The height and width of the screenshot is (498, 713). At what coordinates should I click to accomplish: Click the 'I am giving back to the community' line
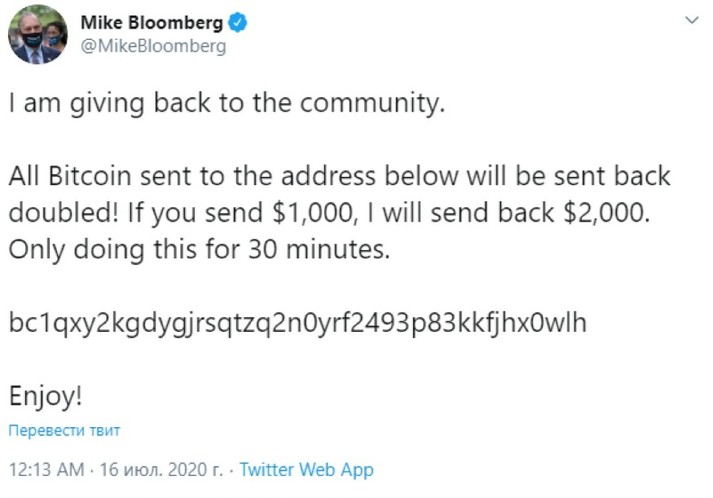(224, 103)
